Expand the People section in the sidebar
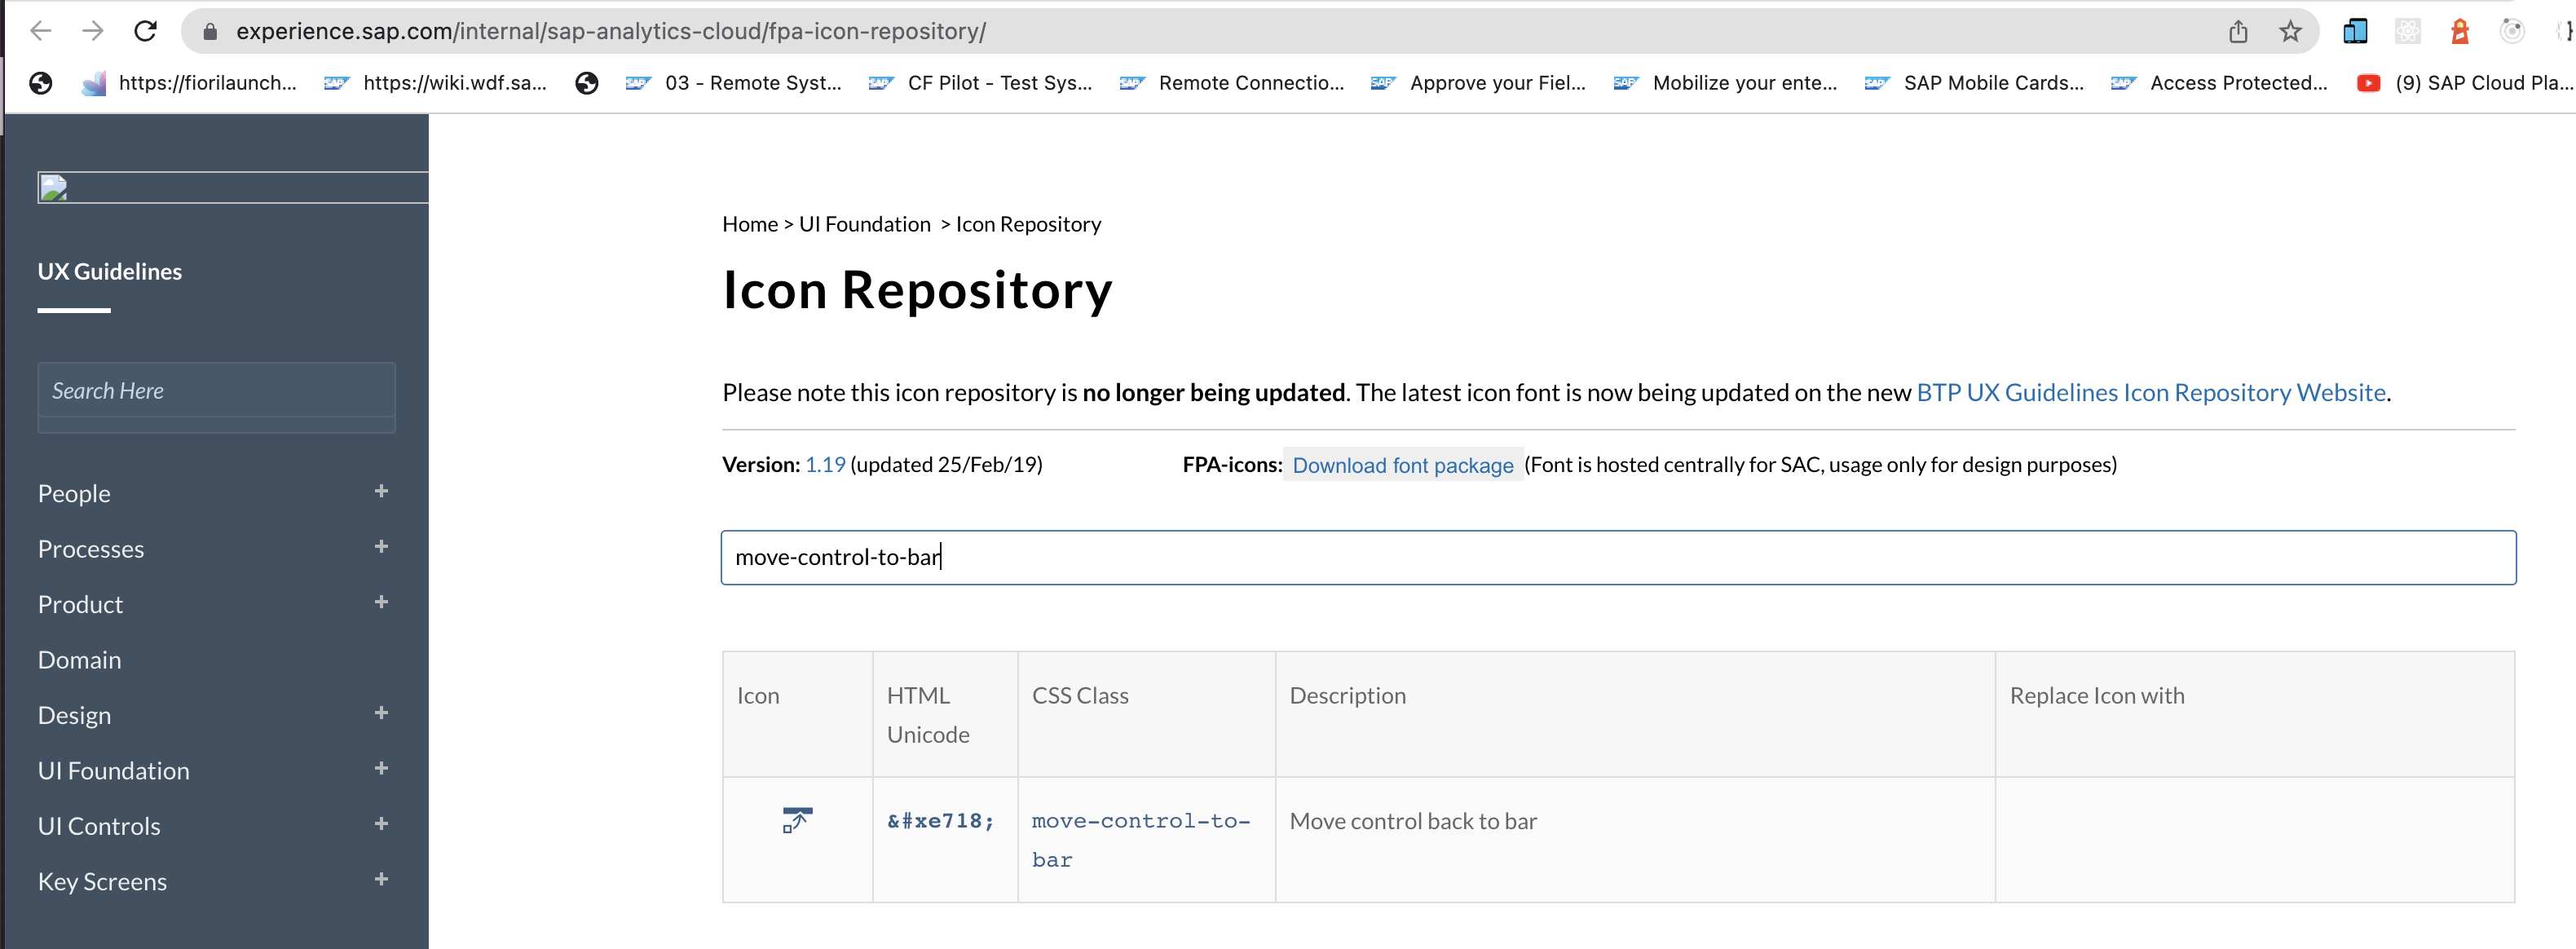This screenshot has width=2576, height=949. [x=381, y=491]
